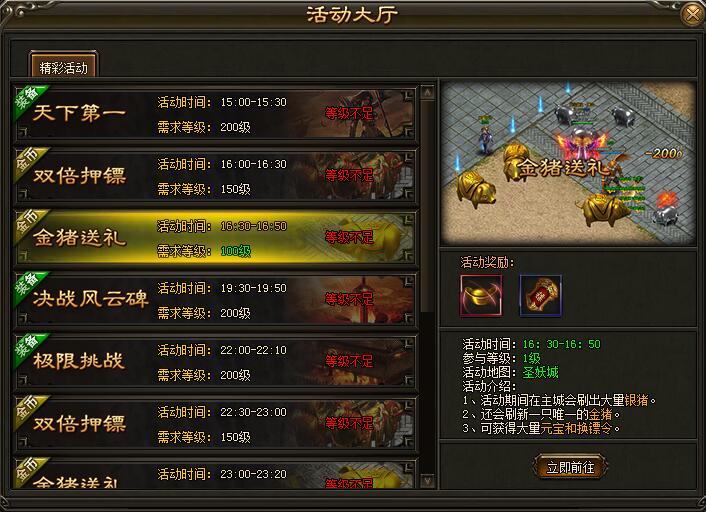This screenshot has width=706, height=512.
Task: Select the bottom 金猪送礼 23:00 activity
Action: coord(215,473)
